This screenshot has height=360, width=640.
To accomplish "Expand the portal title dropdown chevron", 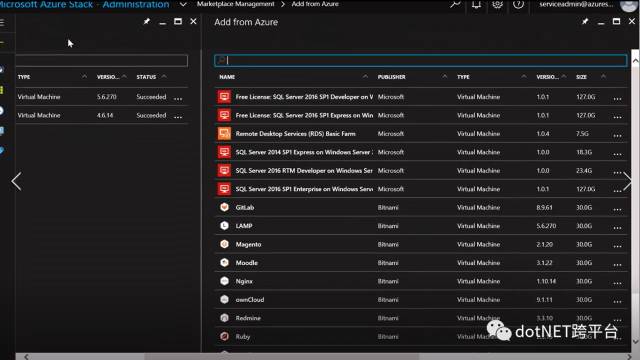I will [183, 4].
